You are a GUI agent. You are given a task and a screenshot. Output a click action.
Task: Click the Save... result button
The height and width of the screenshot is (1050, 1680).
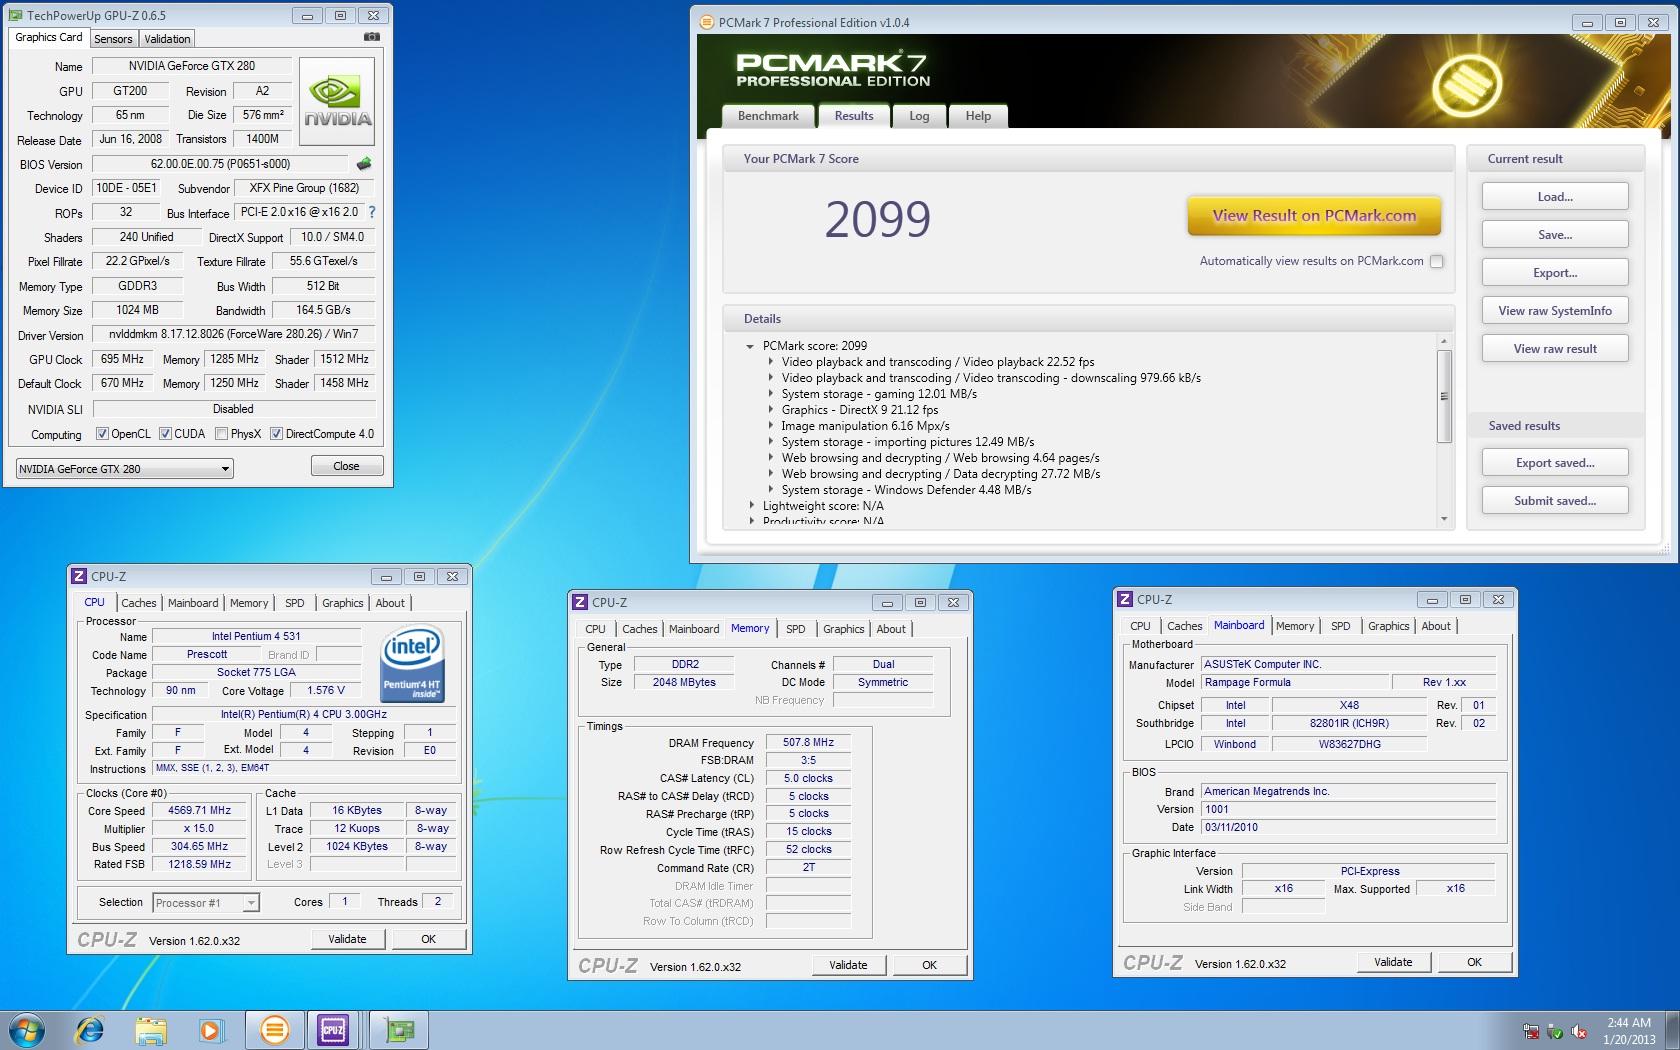1555,235
